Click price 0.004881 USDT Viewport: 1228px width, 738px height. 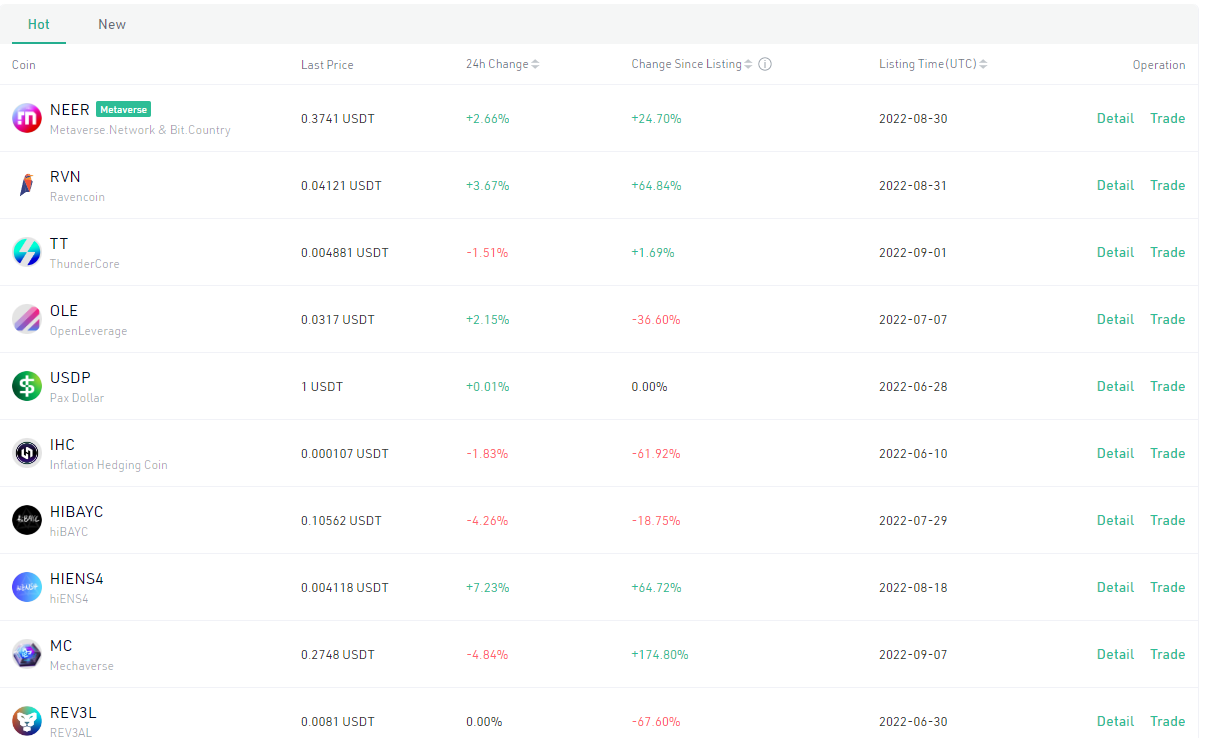(x=345, y=252)
